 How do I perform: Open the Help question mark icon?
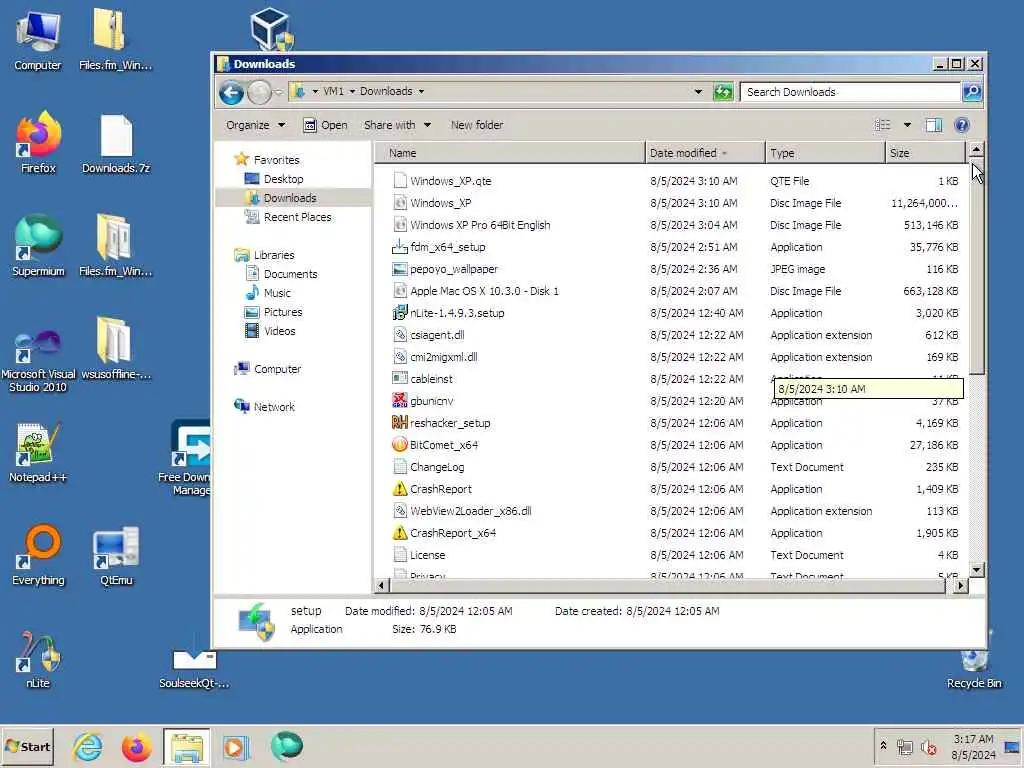(962, 125)
